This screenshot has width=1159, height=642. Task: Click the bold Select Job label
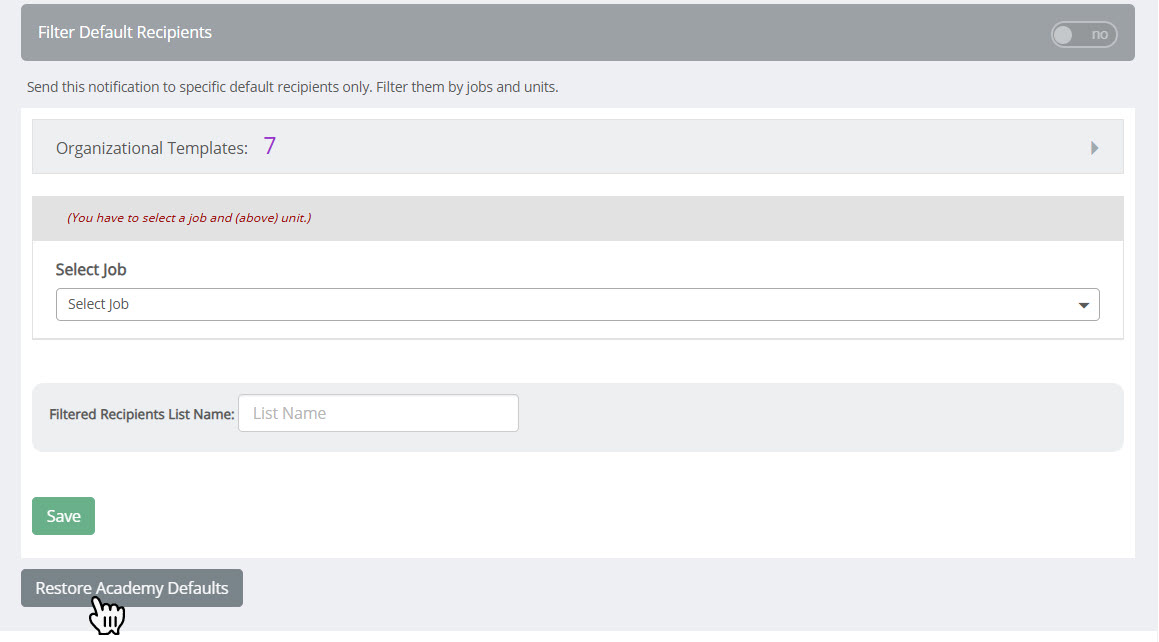click(x=91, y=270)
